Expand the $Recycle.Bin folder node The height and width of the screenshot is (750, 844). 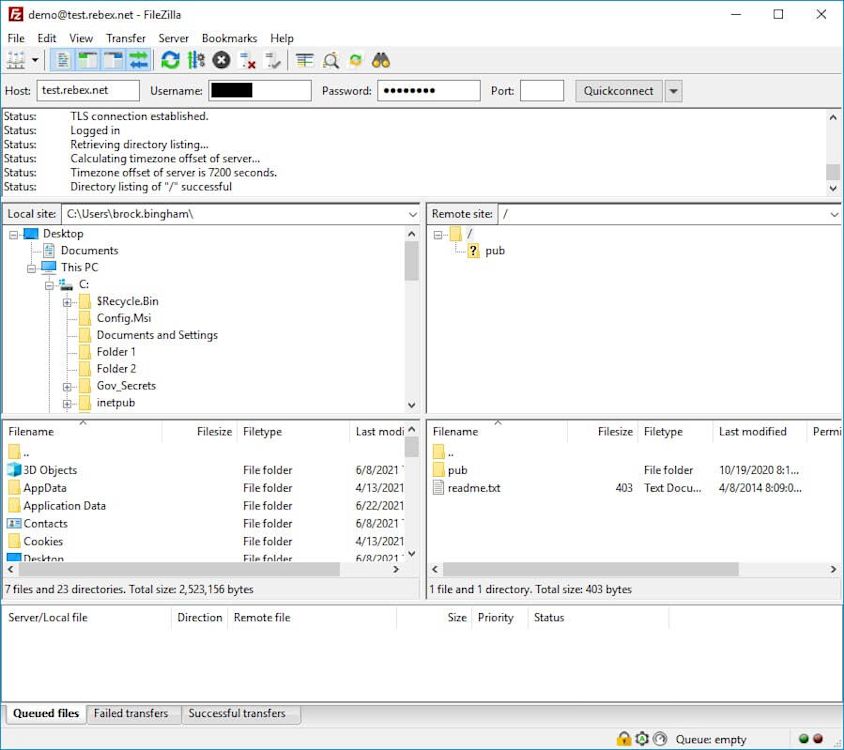tap(67, 302)
